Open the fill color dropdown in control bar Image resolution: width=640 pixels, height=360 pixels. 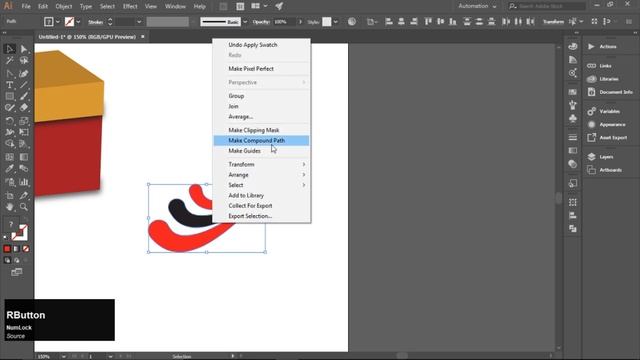tap(58, 22)
